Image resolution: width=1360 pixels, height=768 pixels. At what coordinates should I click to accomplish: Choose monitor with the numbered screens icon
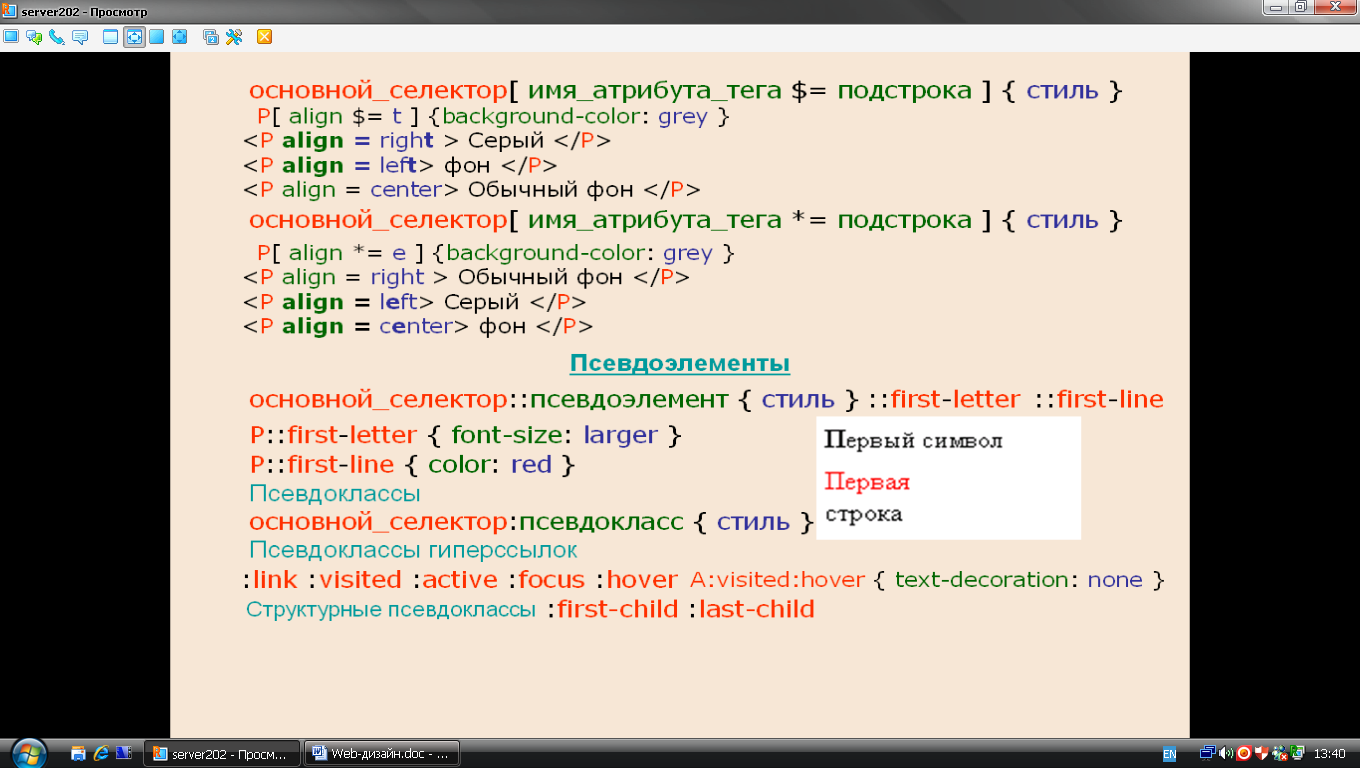[x=211, y=37]
